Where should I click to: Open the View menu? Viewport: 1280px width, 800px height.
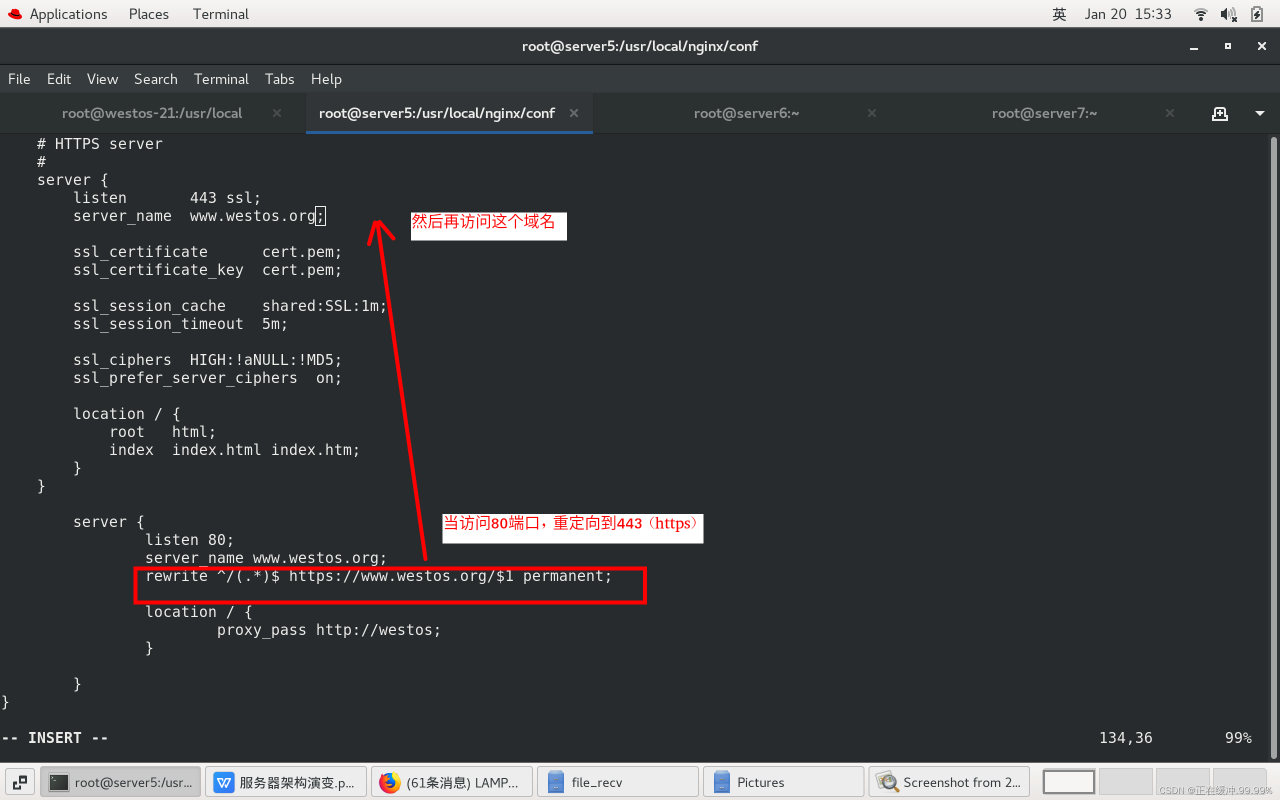102,79
